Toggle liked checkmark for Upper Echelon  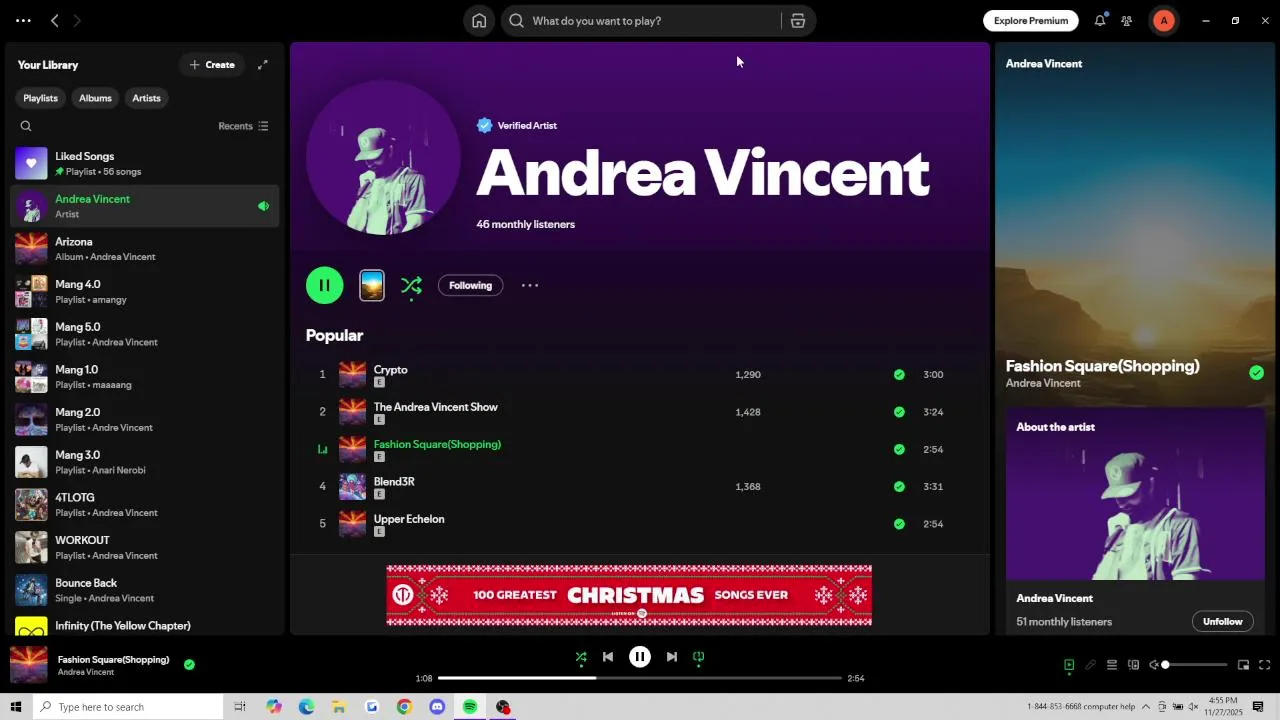pyautogui.click(x=899, y=524)
